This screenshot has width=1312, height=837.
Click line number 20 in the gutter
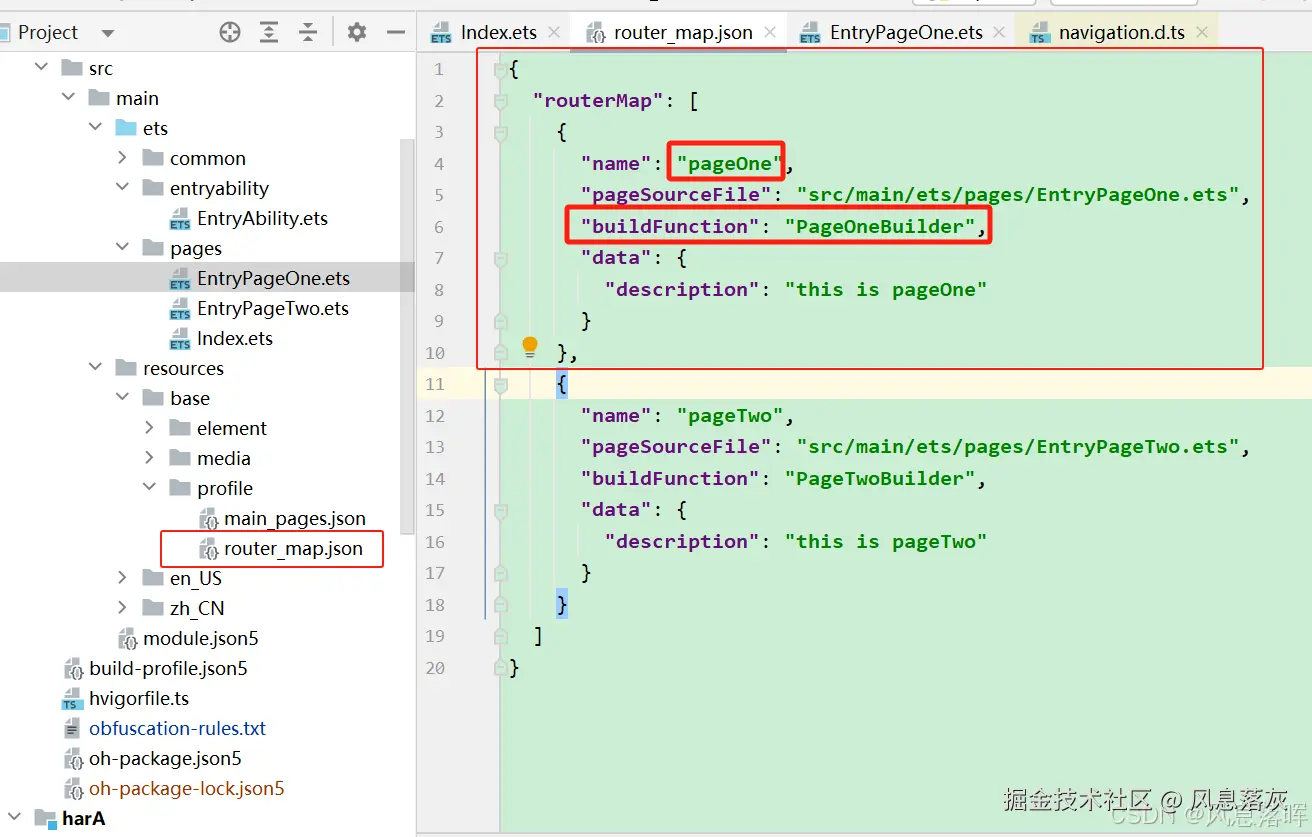coord(435,667)
